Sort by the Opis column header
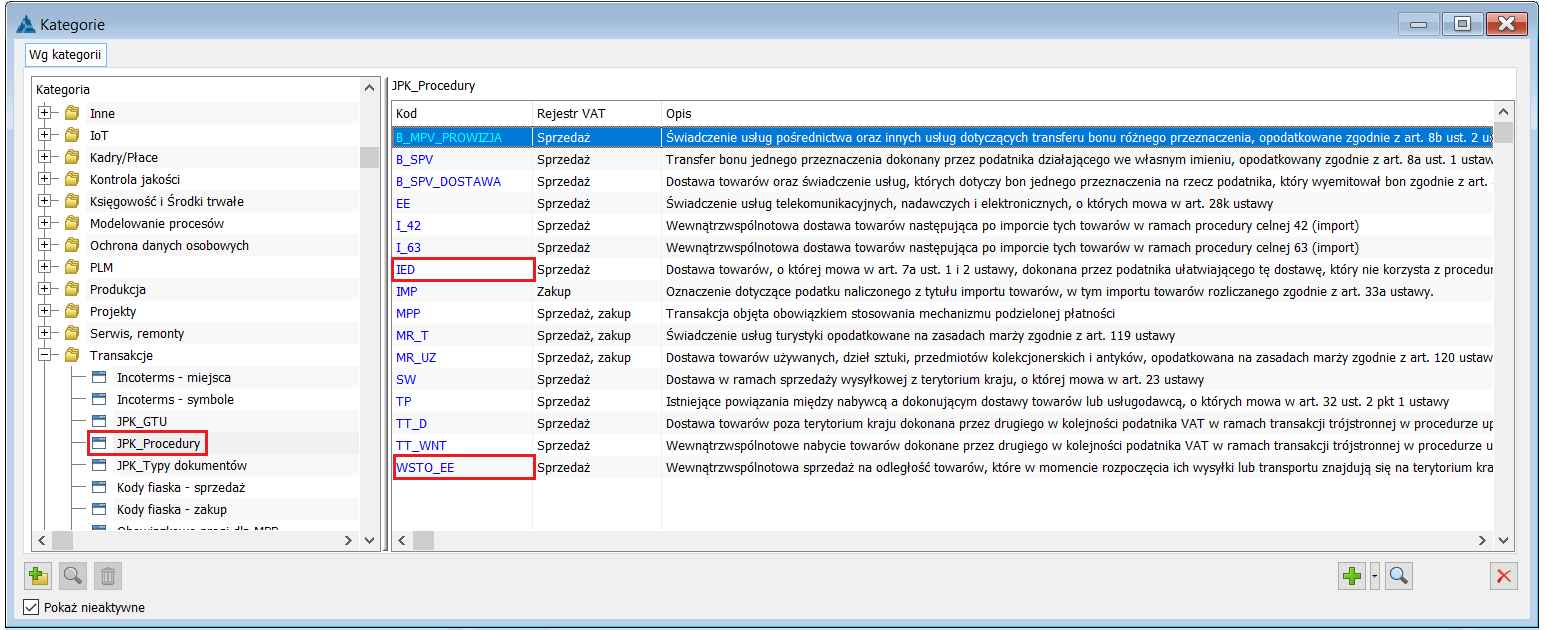Viewport: 1546px width, 630px height. click(1077, 113)
